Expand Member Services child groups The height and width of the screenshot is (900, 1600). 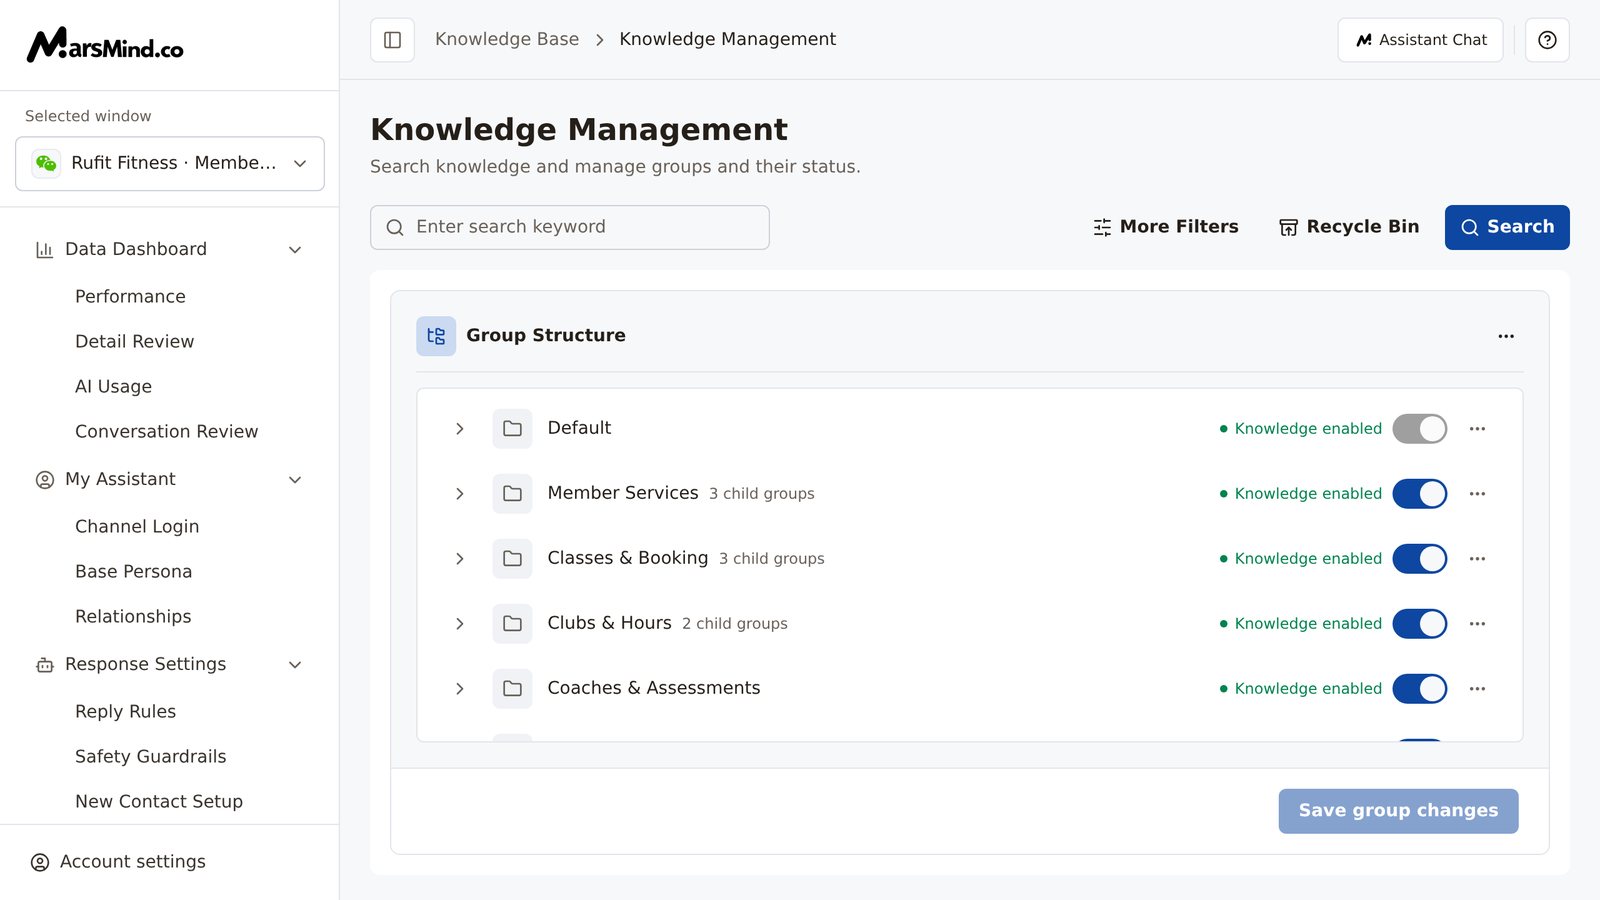(460, 494)
